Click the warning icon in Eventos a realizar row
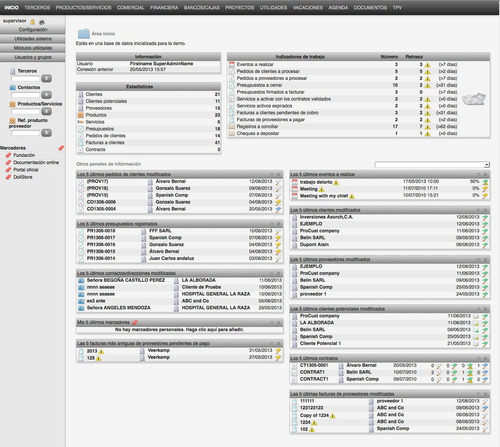This screenshot has height=447, width=500. pyautogui.click(x=428, y=64)
